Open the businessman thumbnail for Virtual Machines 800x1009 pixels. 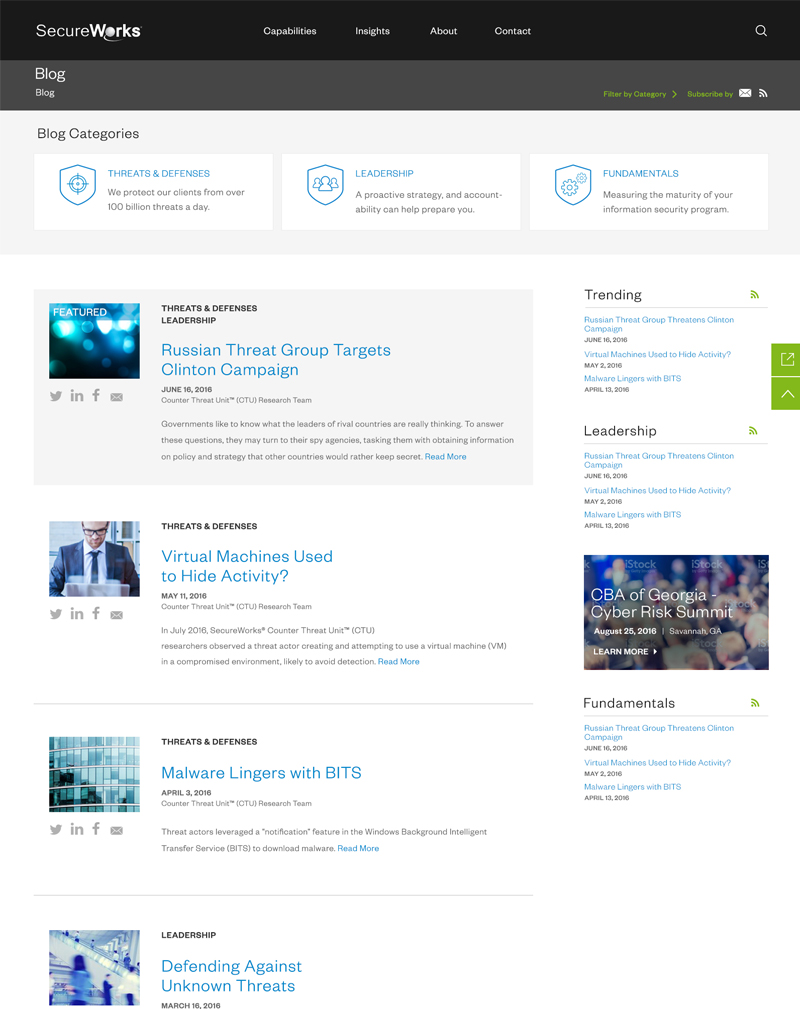click(95, 559)
